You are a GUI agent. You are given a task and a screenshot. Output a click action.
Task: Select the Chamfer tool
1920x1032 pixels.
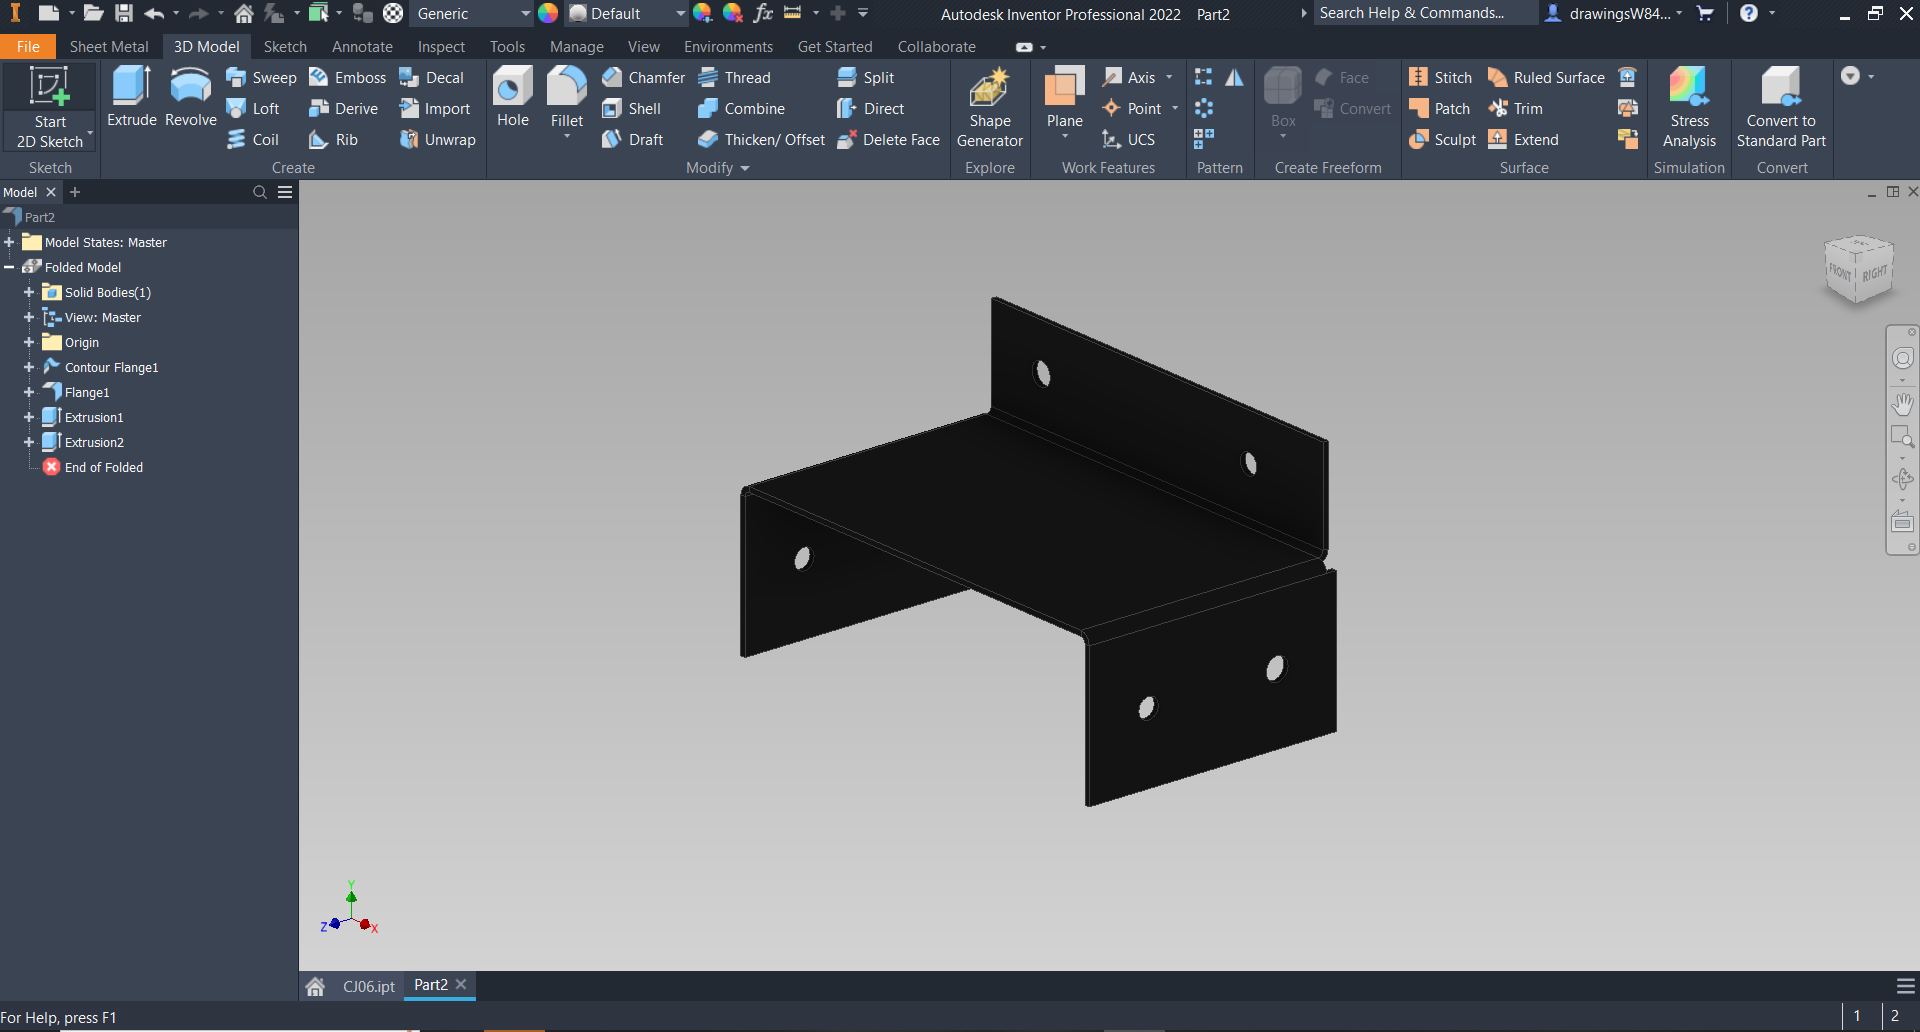[643, 77]
